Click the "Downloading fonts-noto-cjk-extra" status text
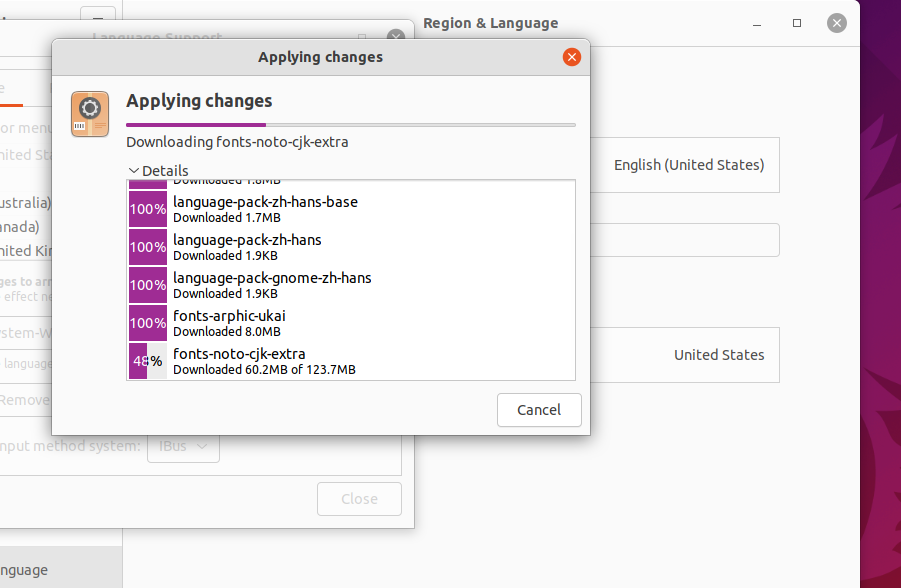 [x=237, y=142]
